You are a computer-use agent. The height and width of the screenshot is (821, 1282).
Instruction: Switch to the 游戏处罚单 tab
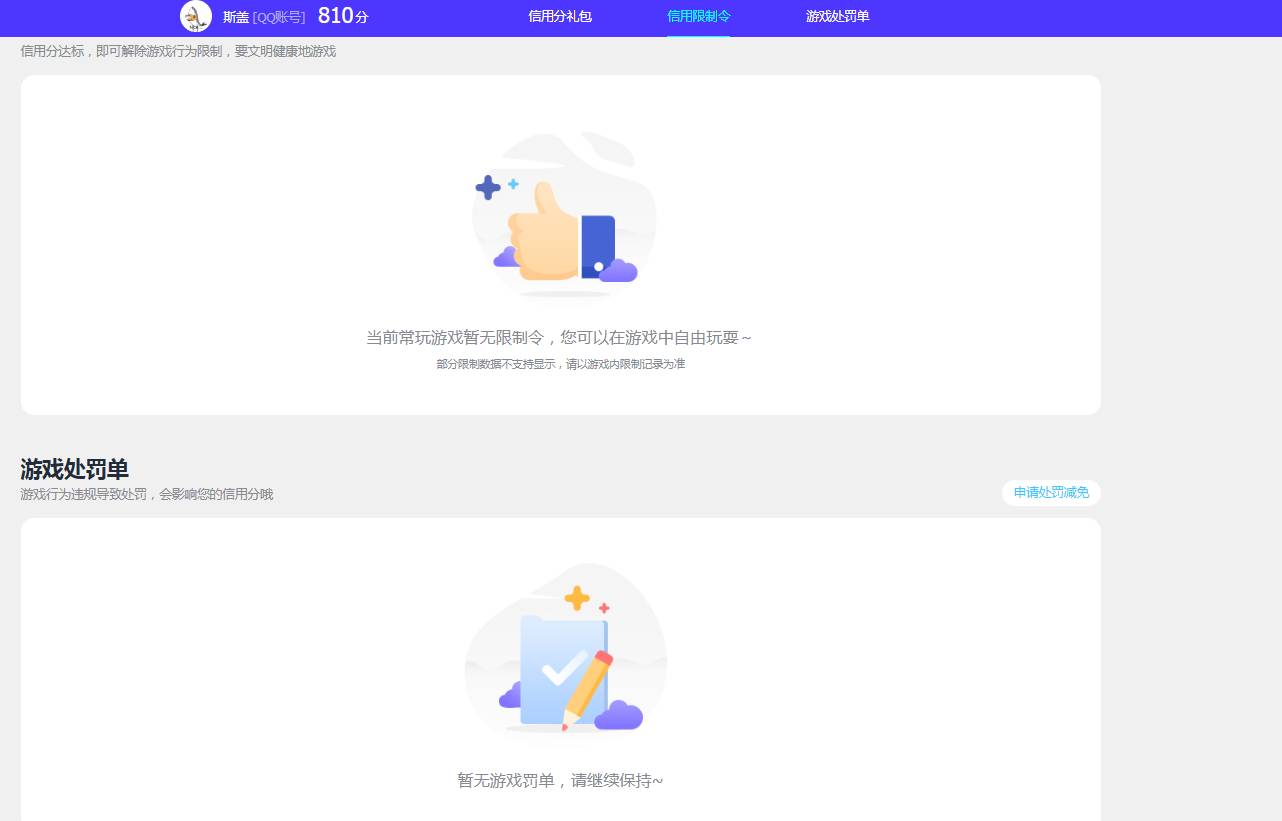(836, 17)
